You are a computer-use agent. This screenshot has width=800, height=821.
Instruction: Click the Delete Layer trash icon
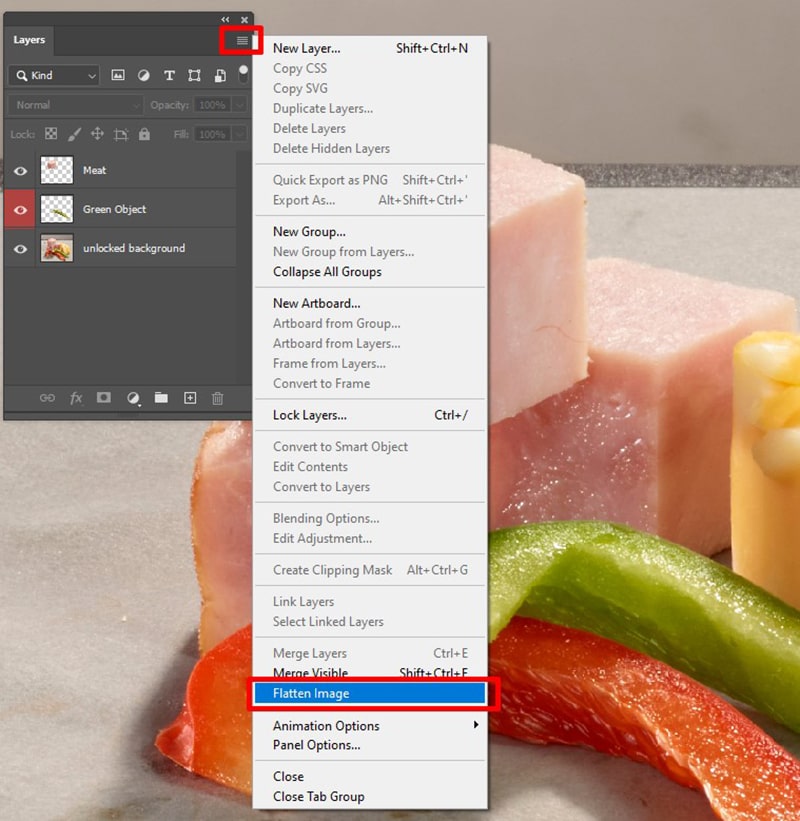pos(217,397)
